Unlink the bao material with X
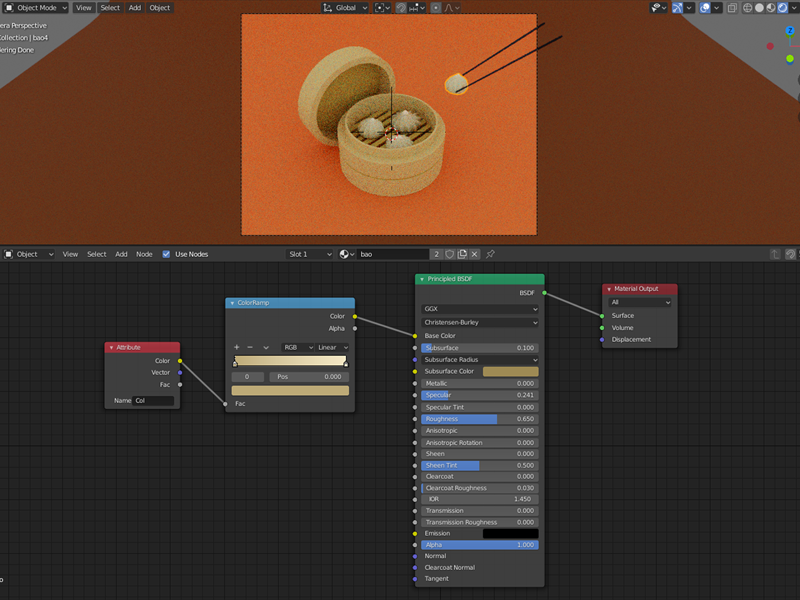 coord(474,254)
